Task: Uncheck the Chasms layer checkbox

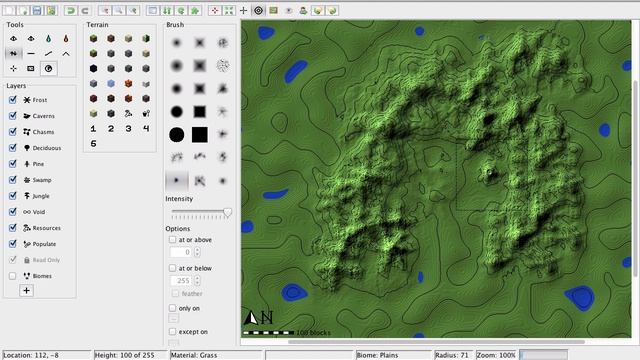Action: tap(13, 131)
